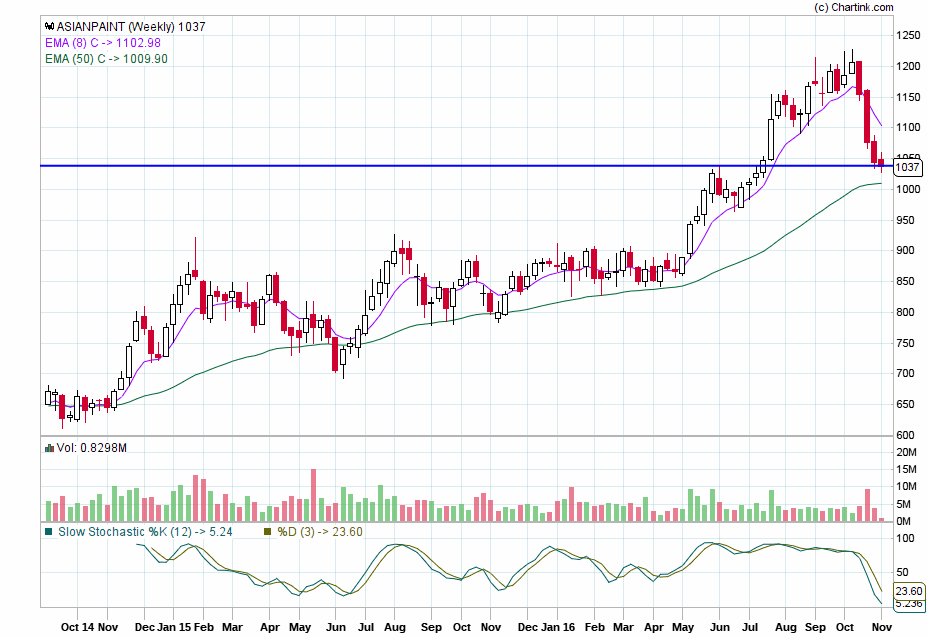
Task: Click the 100 stochastic axis label
Action: pos(905,539)
